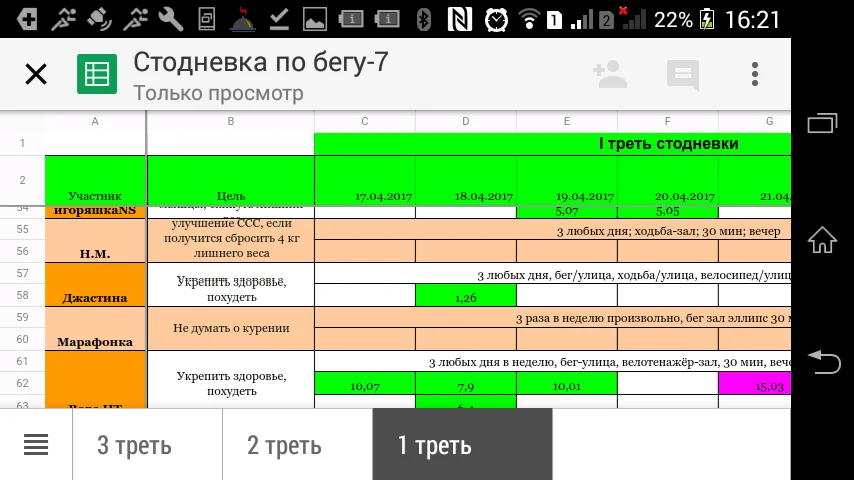This screenshot has height=480, width=854.
Task: Select the cell with value 5,05
Action: (x=668, y=211)
